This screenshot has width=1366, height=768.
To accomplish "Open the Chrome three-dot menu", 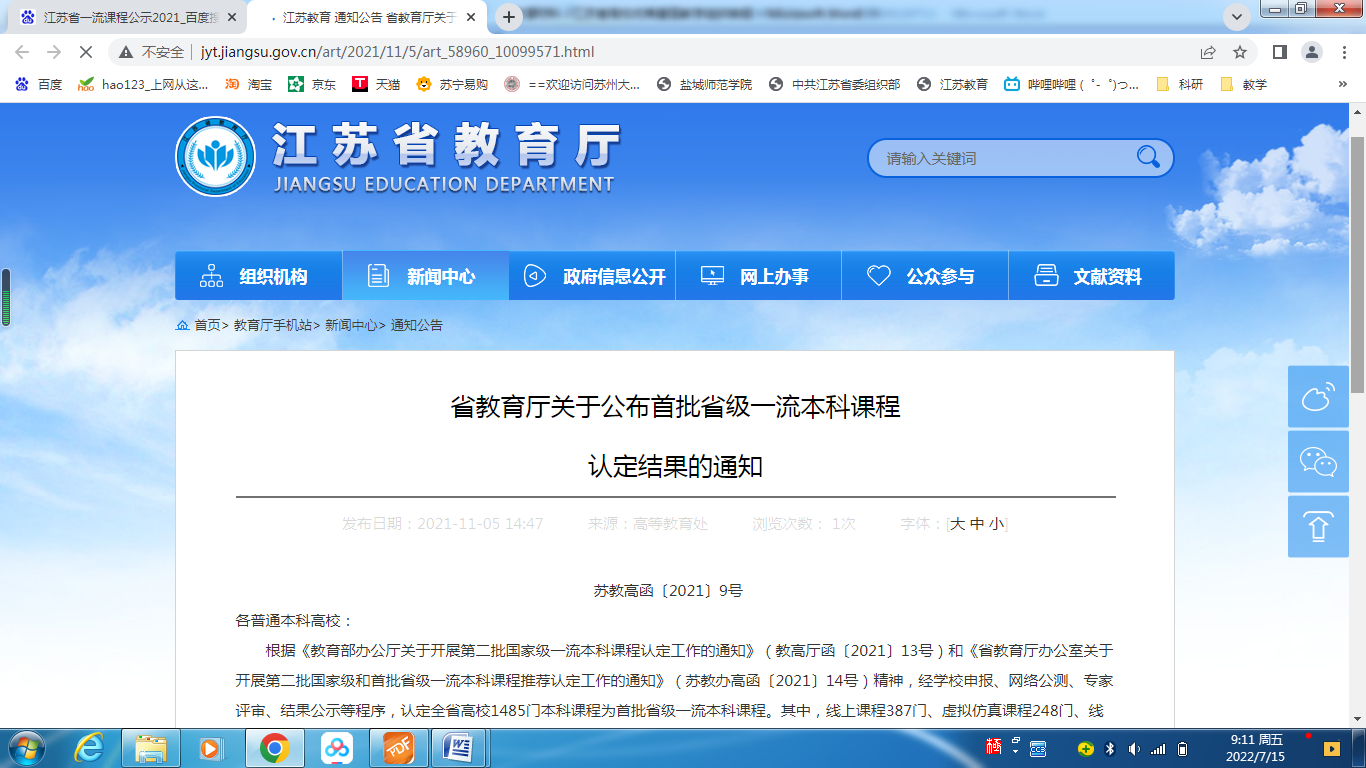I will pyautogui.click(x=1342, y=52).
